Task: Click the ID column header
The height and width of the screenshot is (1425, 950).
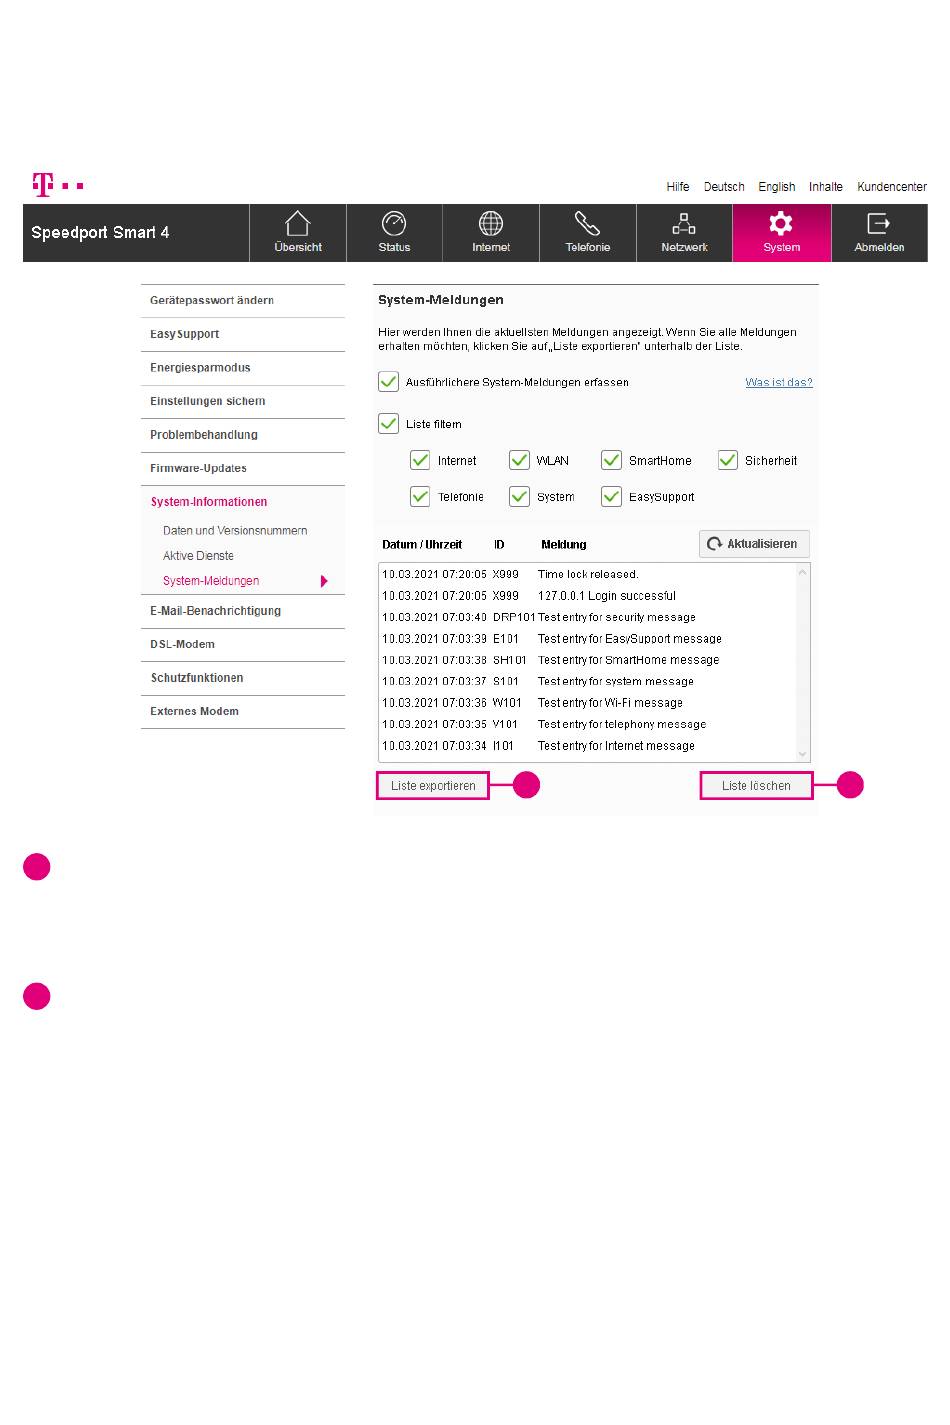Action: point(499,545)
